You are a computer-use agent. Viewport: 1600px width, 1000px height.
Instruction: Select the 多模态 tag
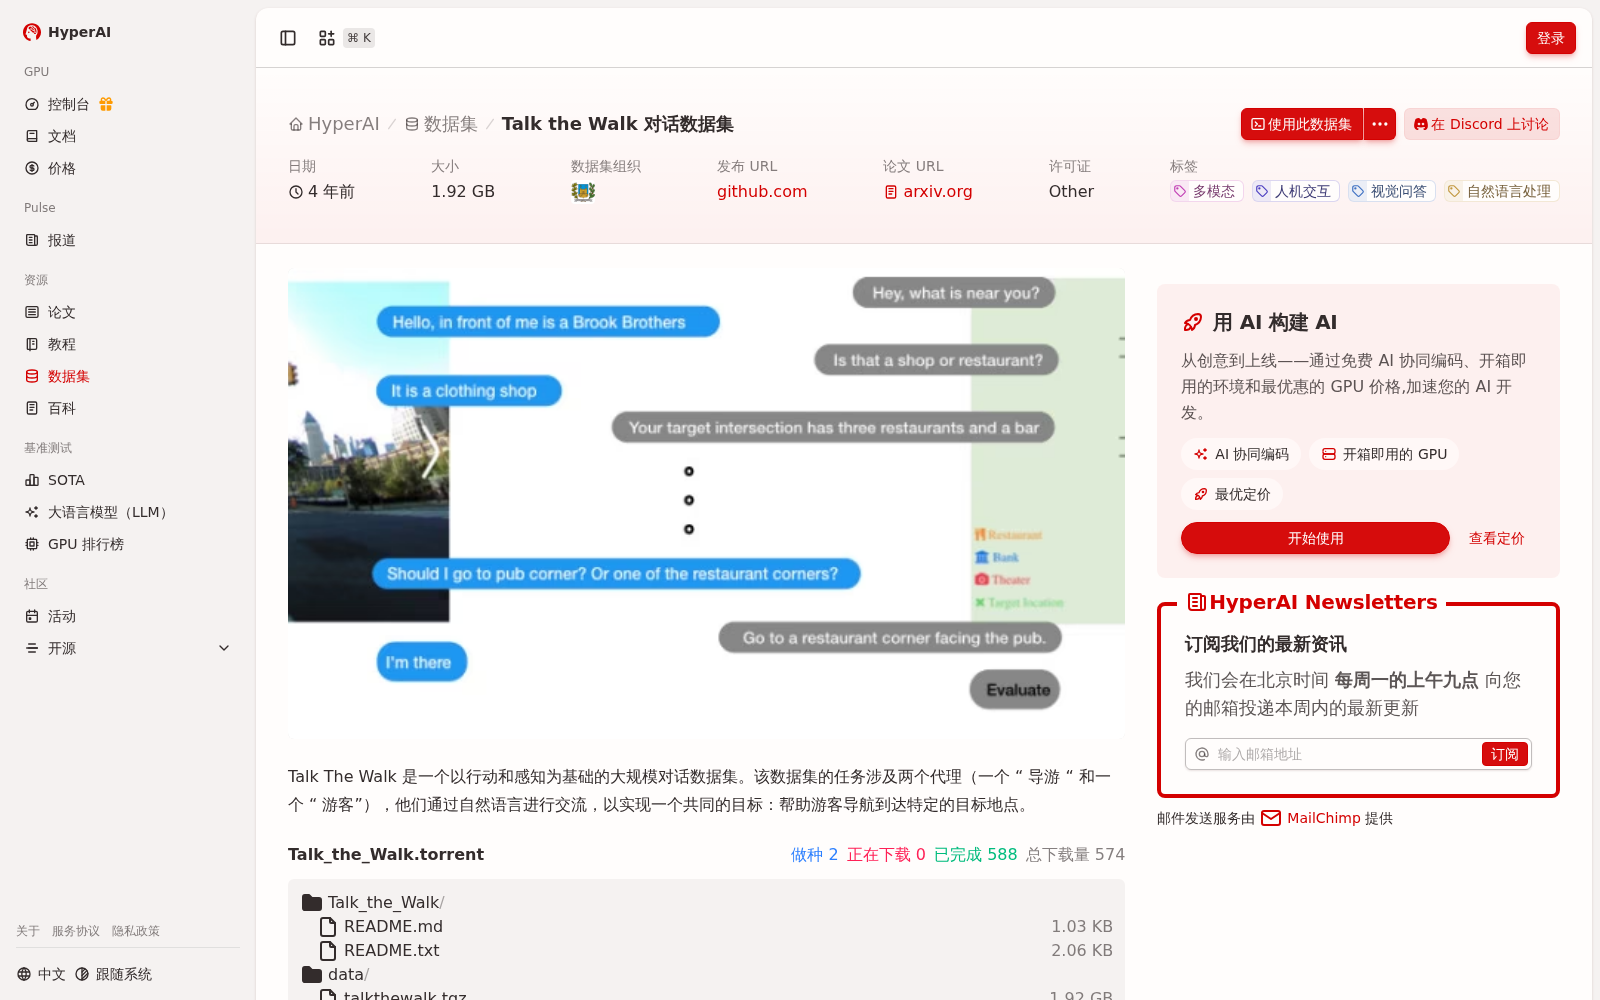point(1206,191)
